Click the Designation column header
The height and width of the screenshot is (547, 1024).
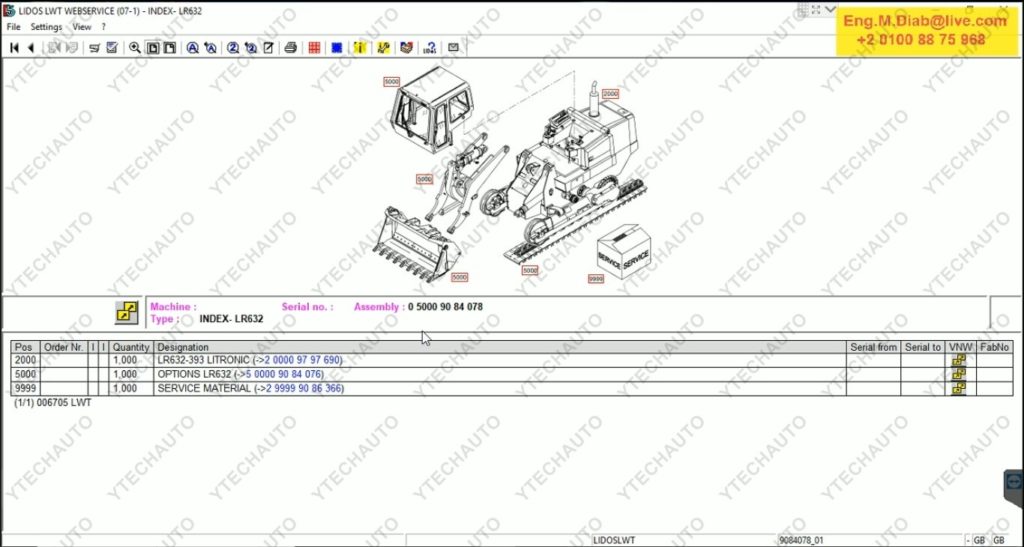point(500,347)
